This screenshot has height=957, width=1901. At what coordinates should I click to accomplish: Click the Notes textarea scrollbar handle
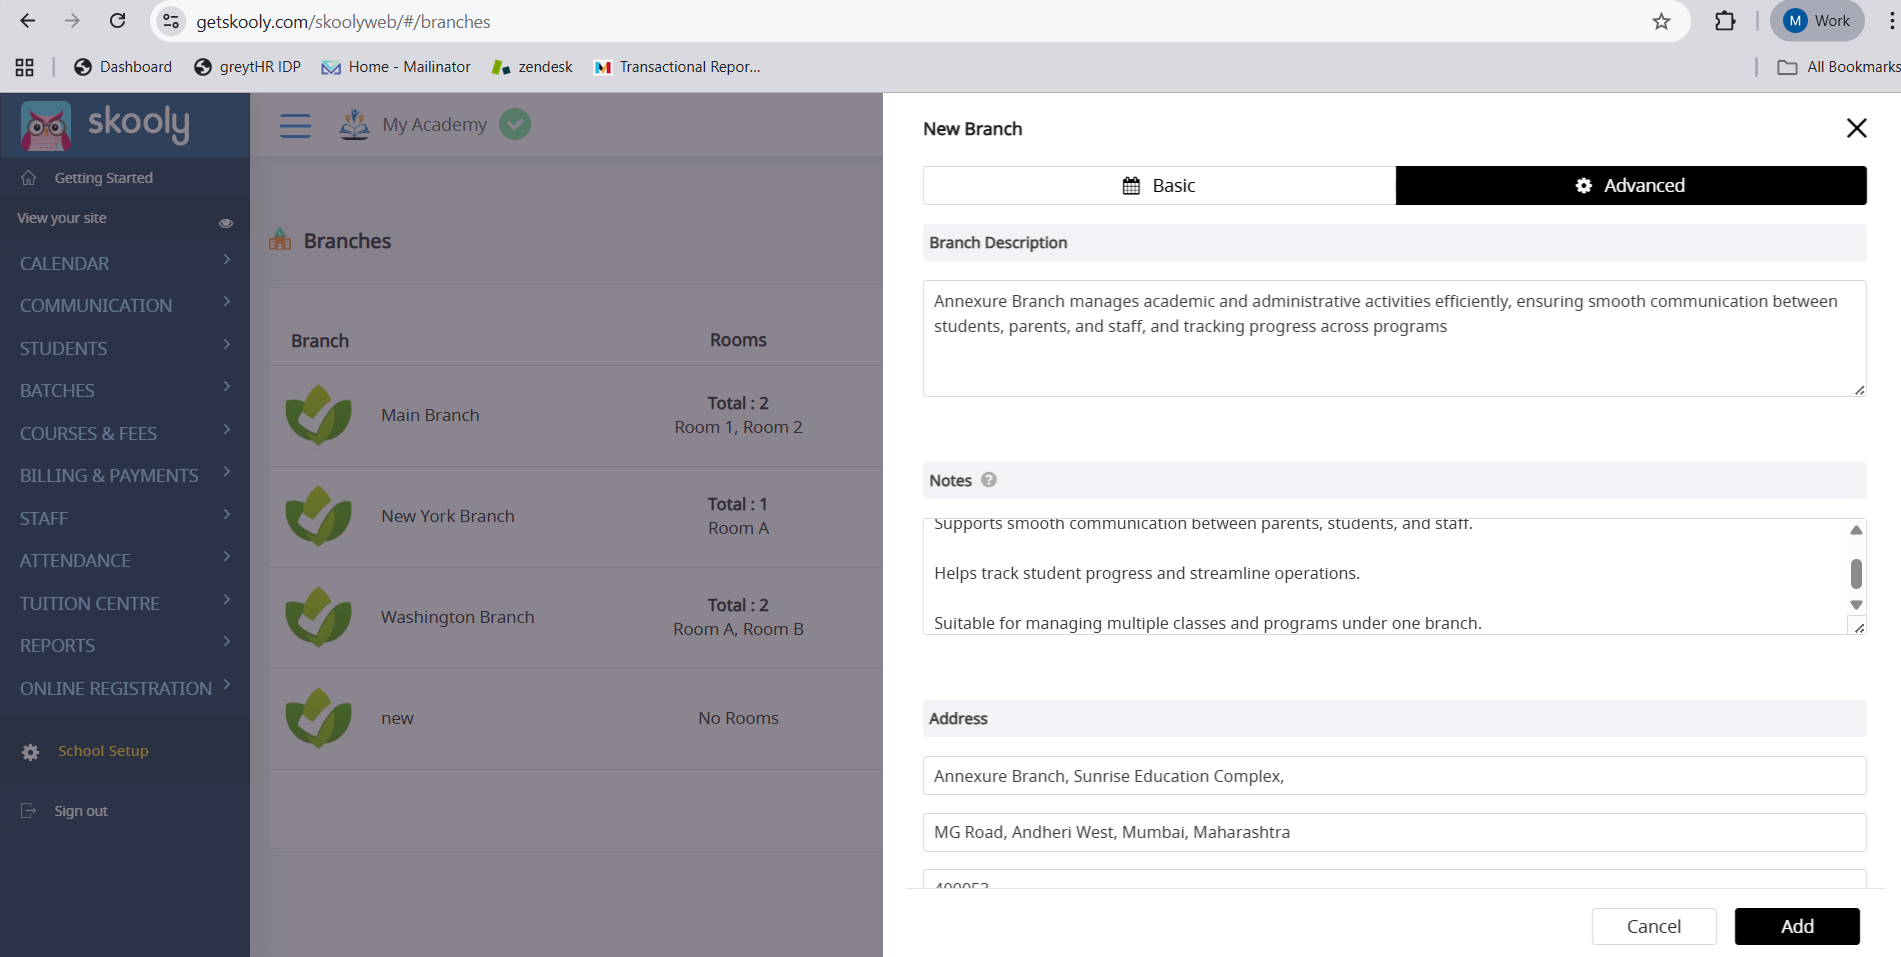[x=1856, y=573]
